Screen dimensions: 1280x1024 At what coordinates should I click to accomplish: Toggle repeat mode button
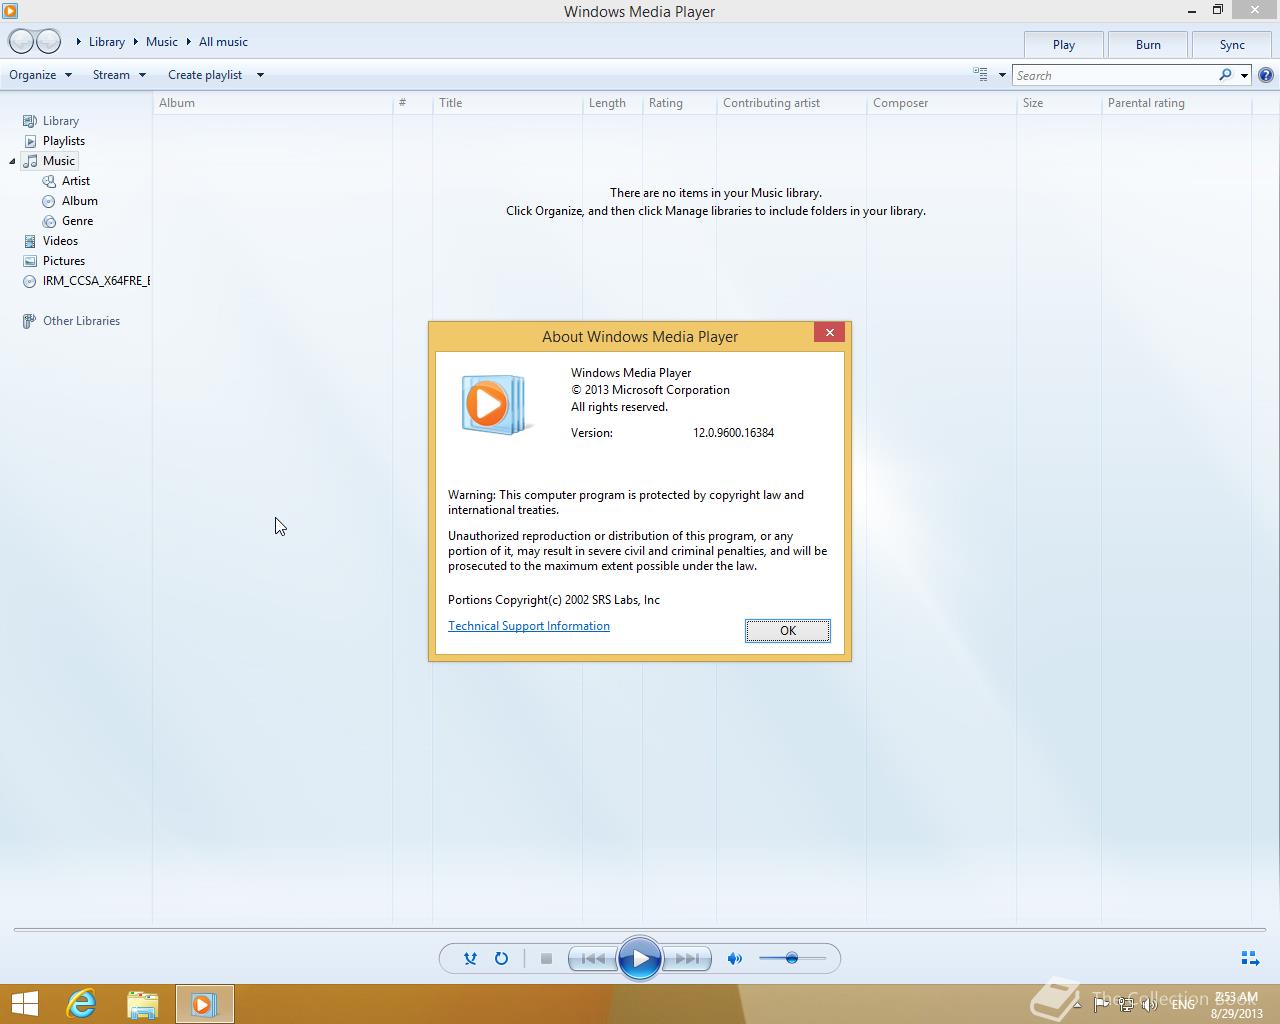(x=501, y=958)
